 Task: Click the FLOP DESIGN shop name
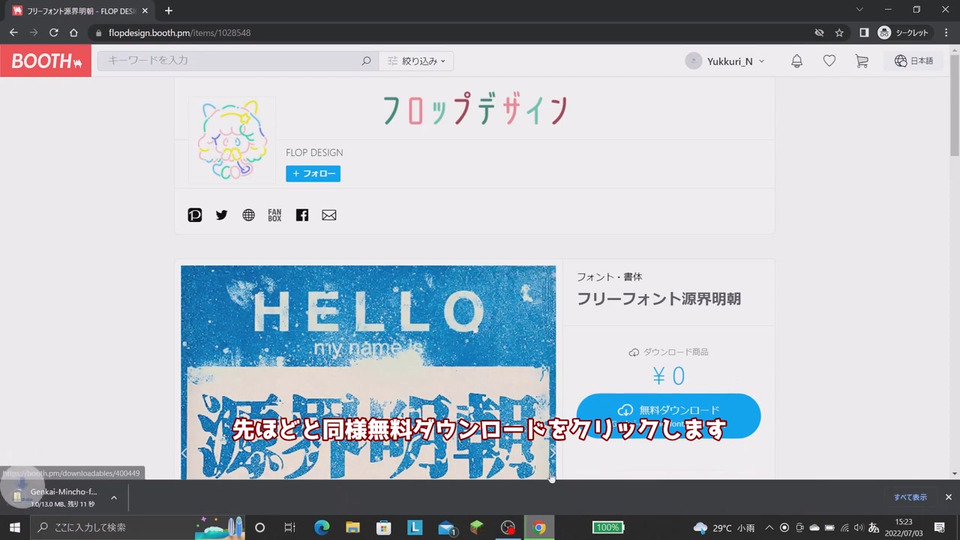[x=314, y=152]
